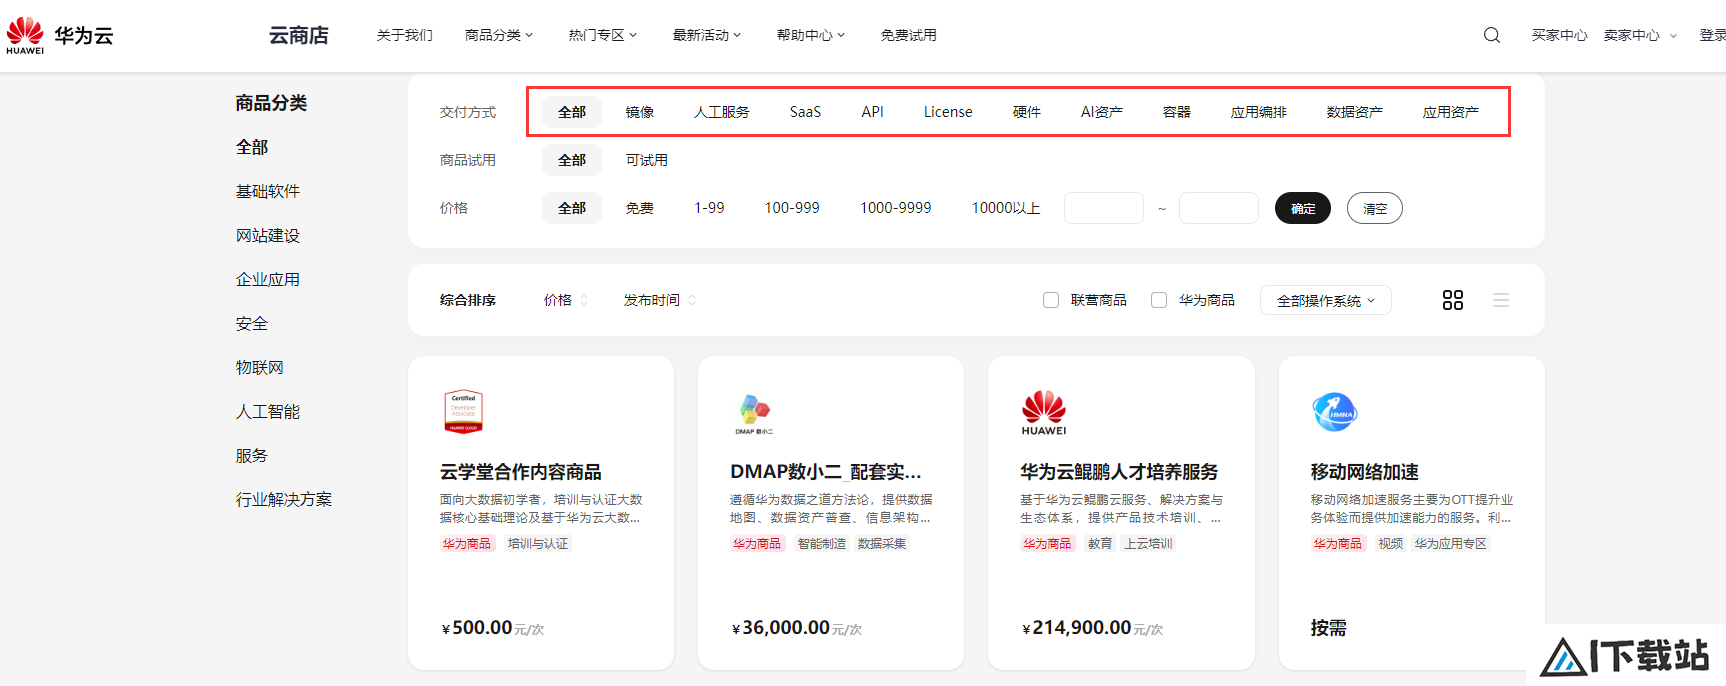Clear price range with 清空 button

pos(1375,208)
